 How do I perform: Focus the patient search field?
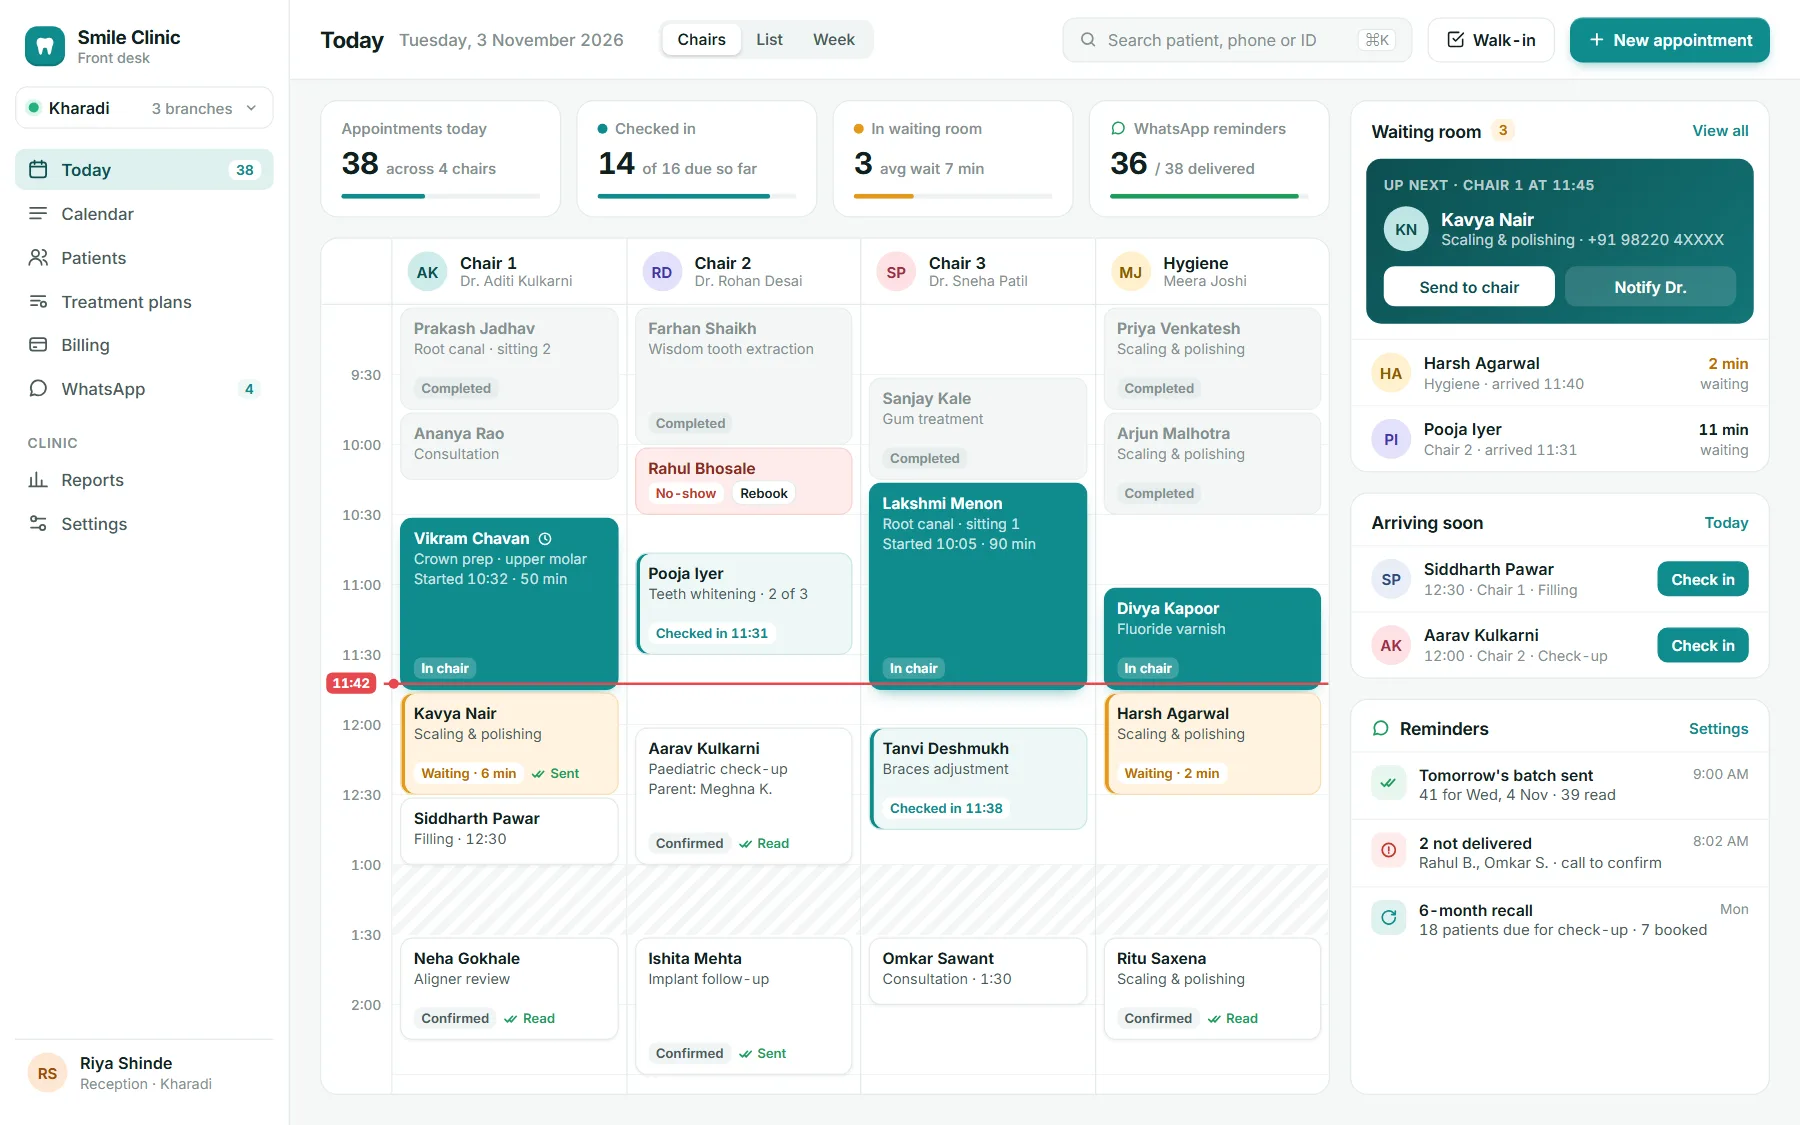(x=1237, y=40)
